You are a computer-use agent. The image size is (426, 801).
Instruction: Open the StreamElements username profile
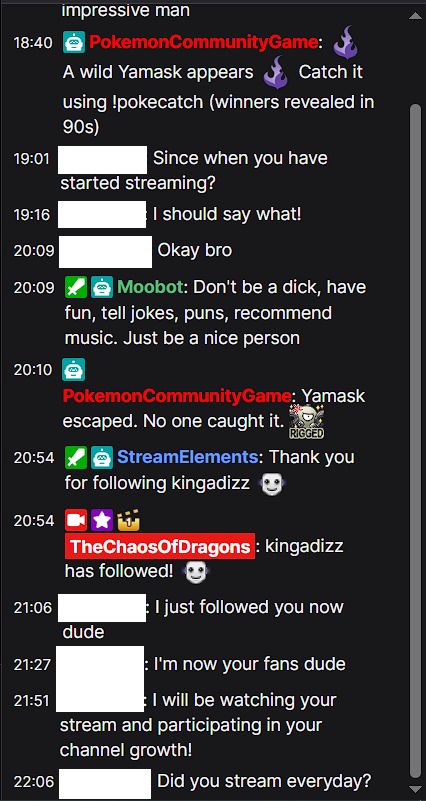point(187,457)
